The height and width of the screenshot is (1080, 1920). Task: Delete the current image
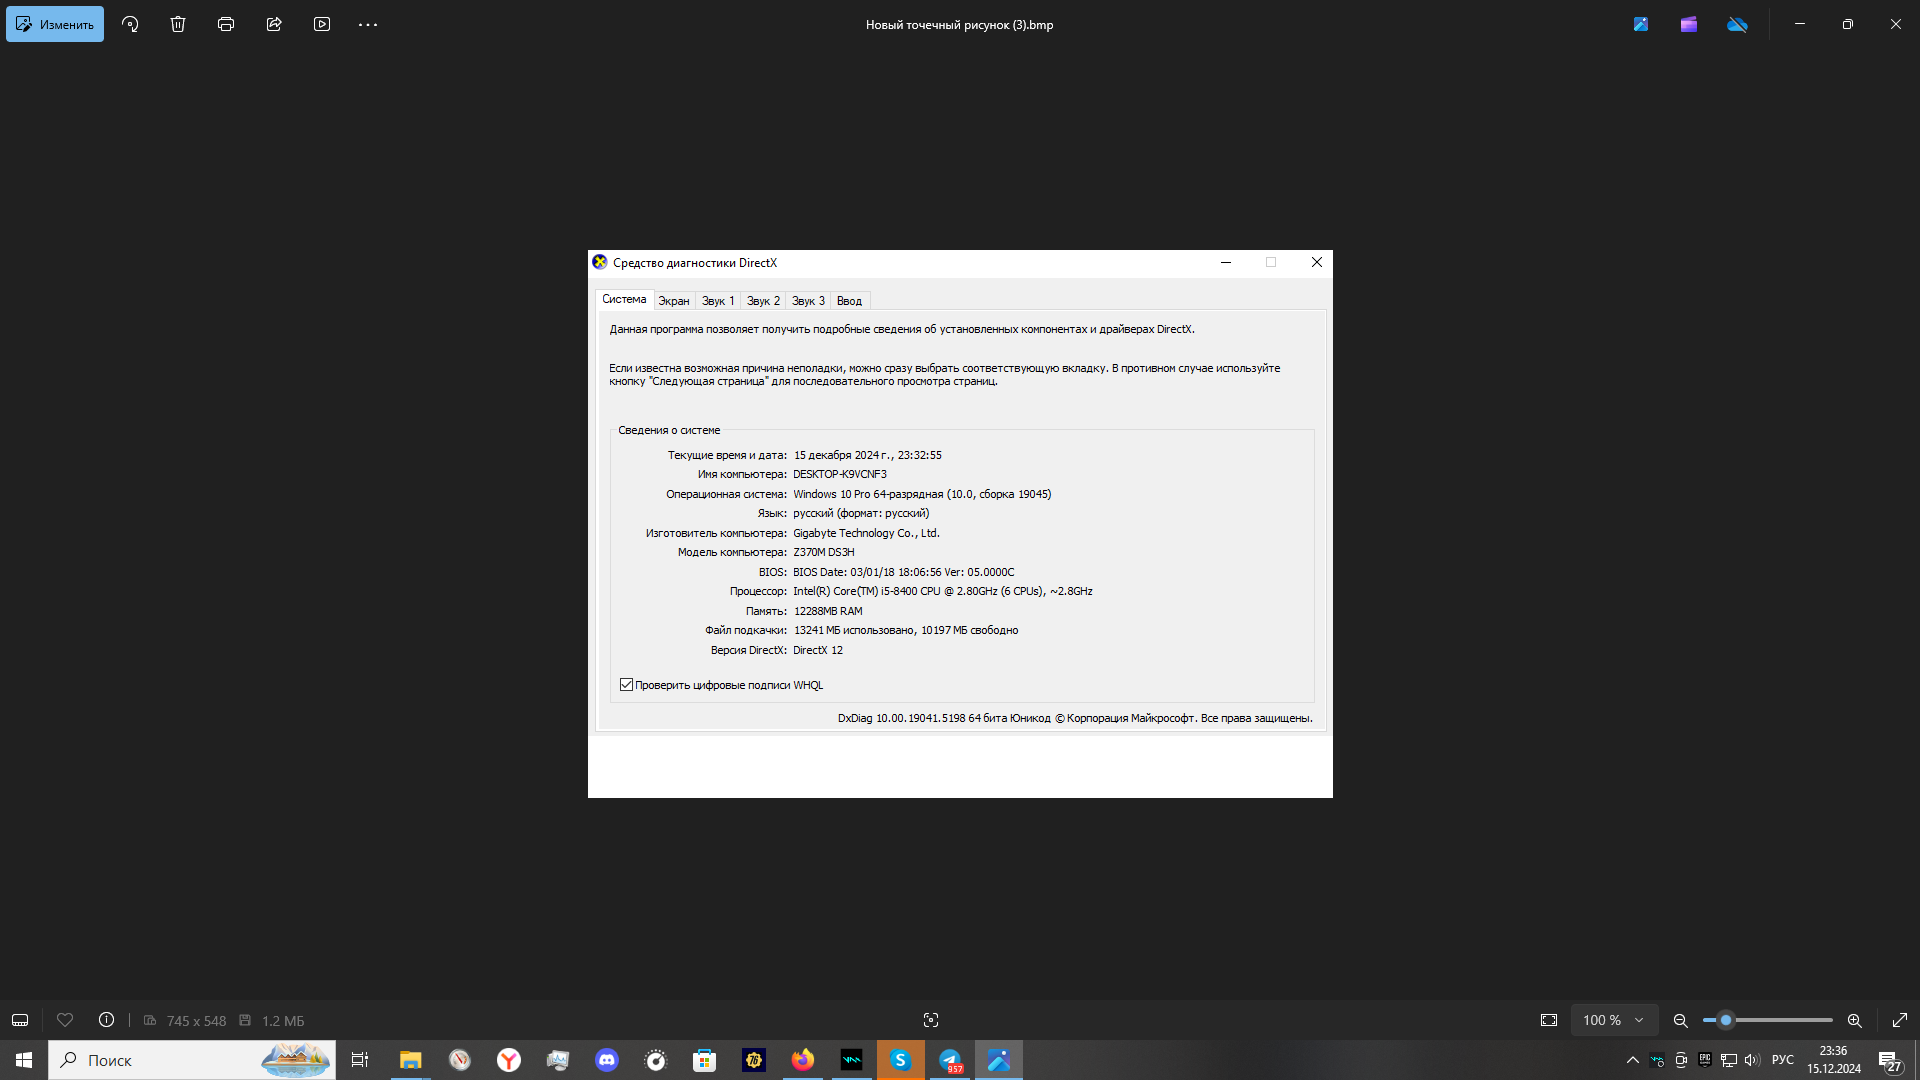pyautogui.click(x=178, y=24)
